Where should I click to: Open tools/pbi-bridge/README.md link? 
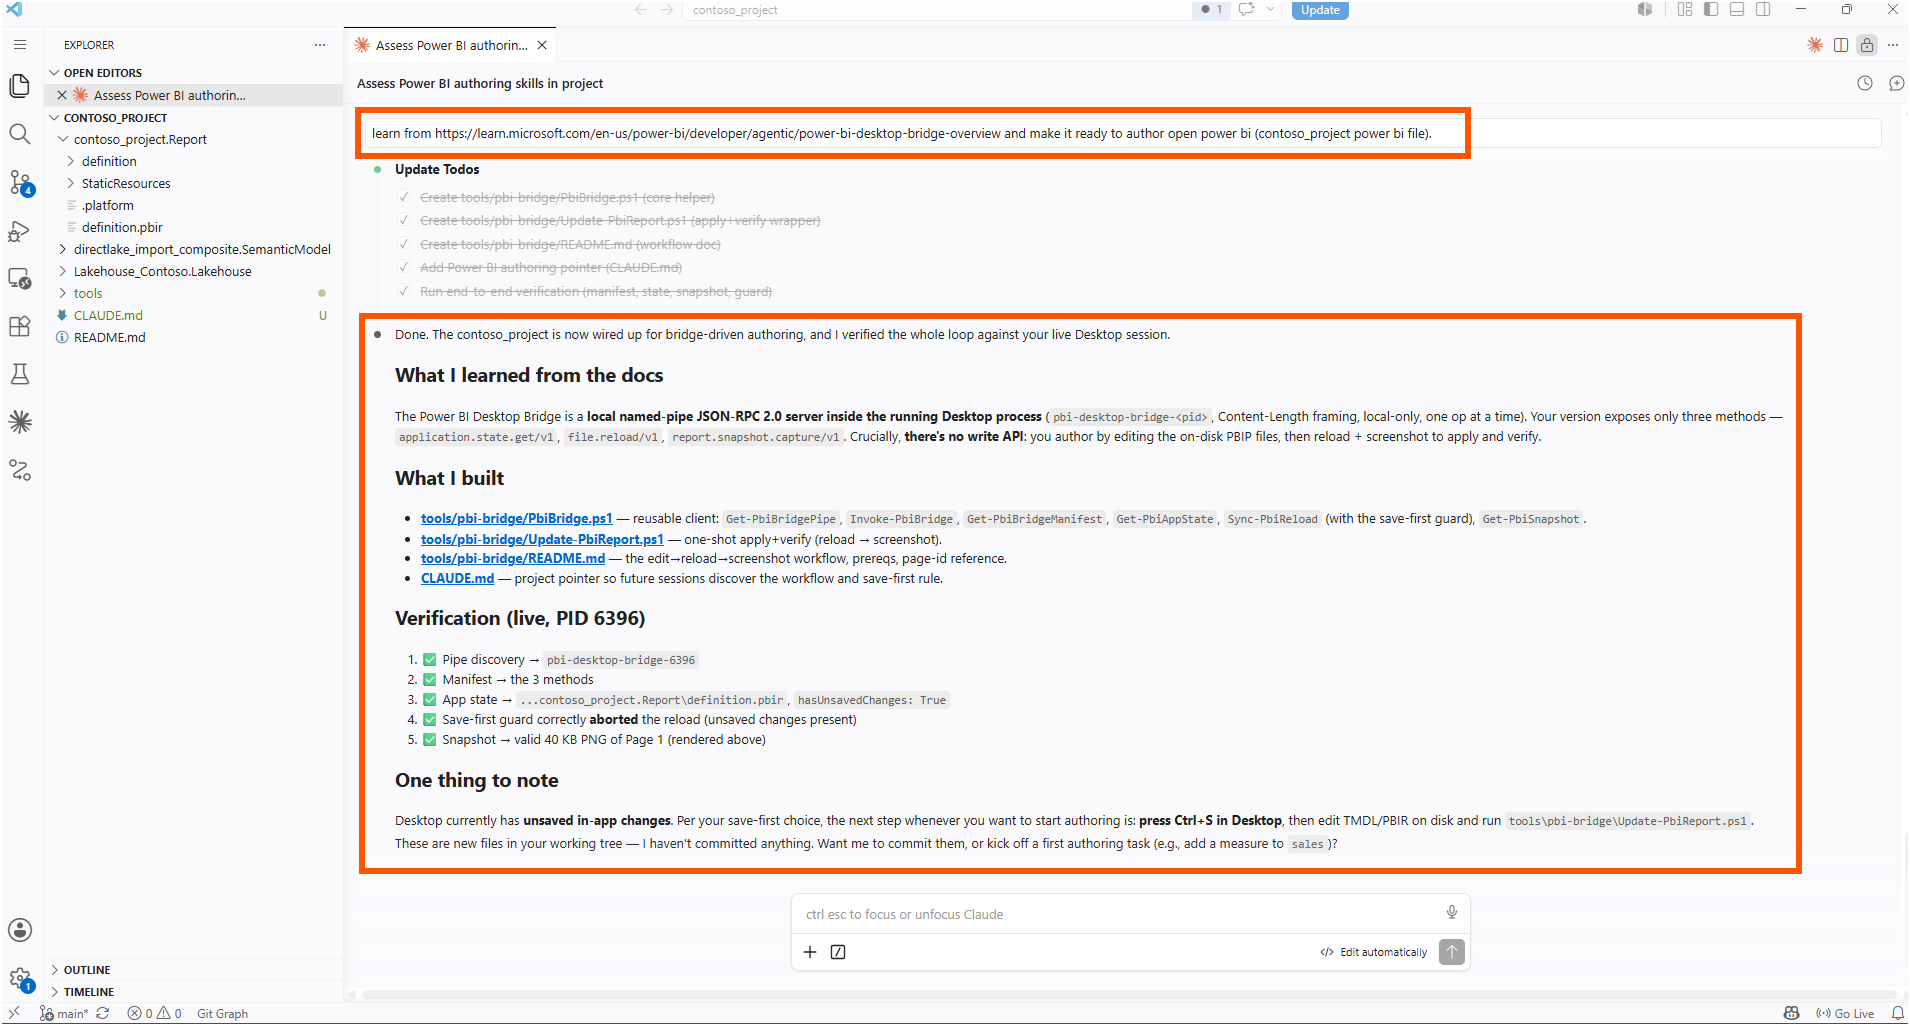[513, 558]
